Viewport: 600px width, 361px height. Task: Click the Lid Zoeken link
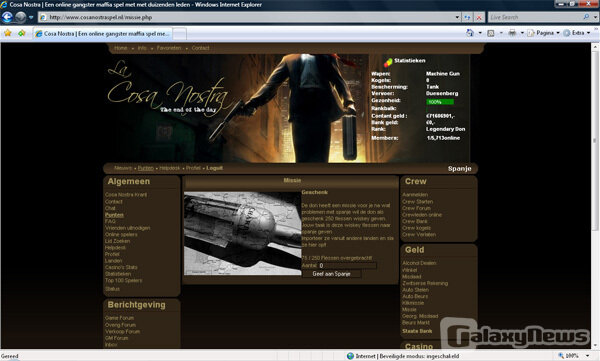(117, 241)
